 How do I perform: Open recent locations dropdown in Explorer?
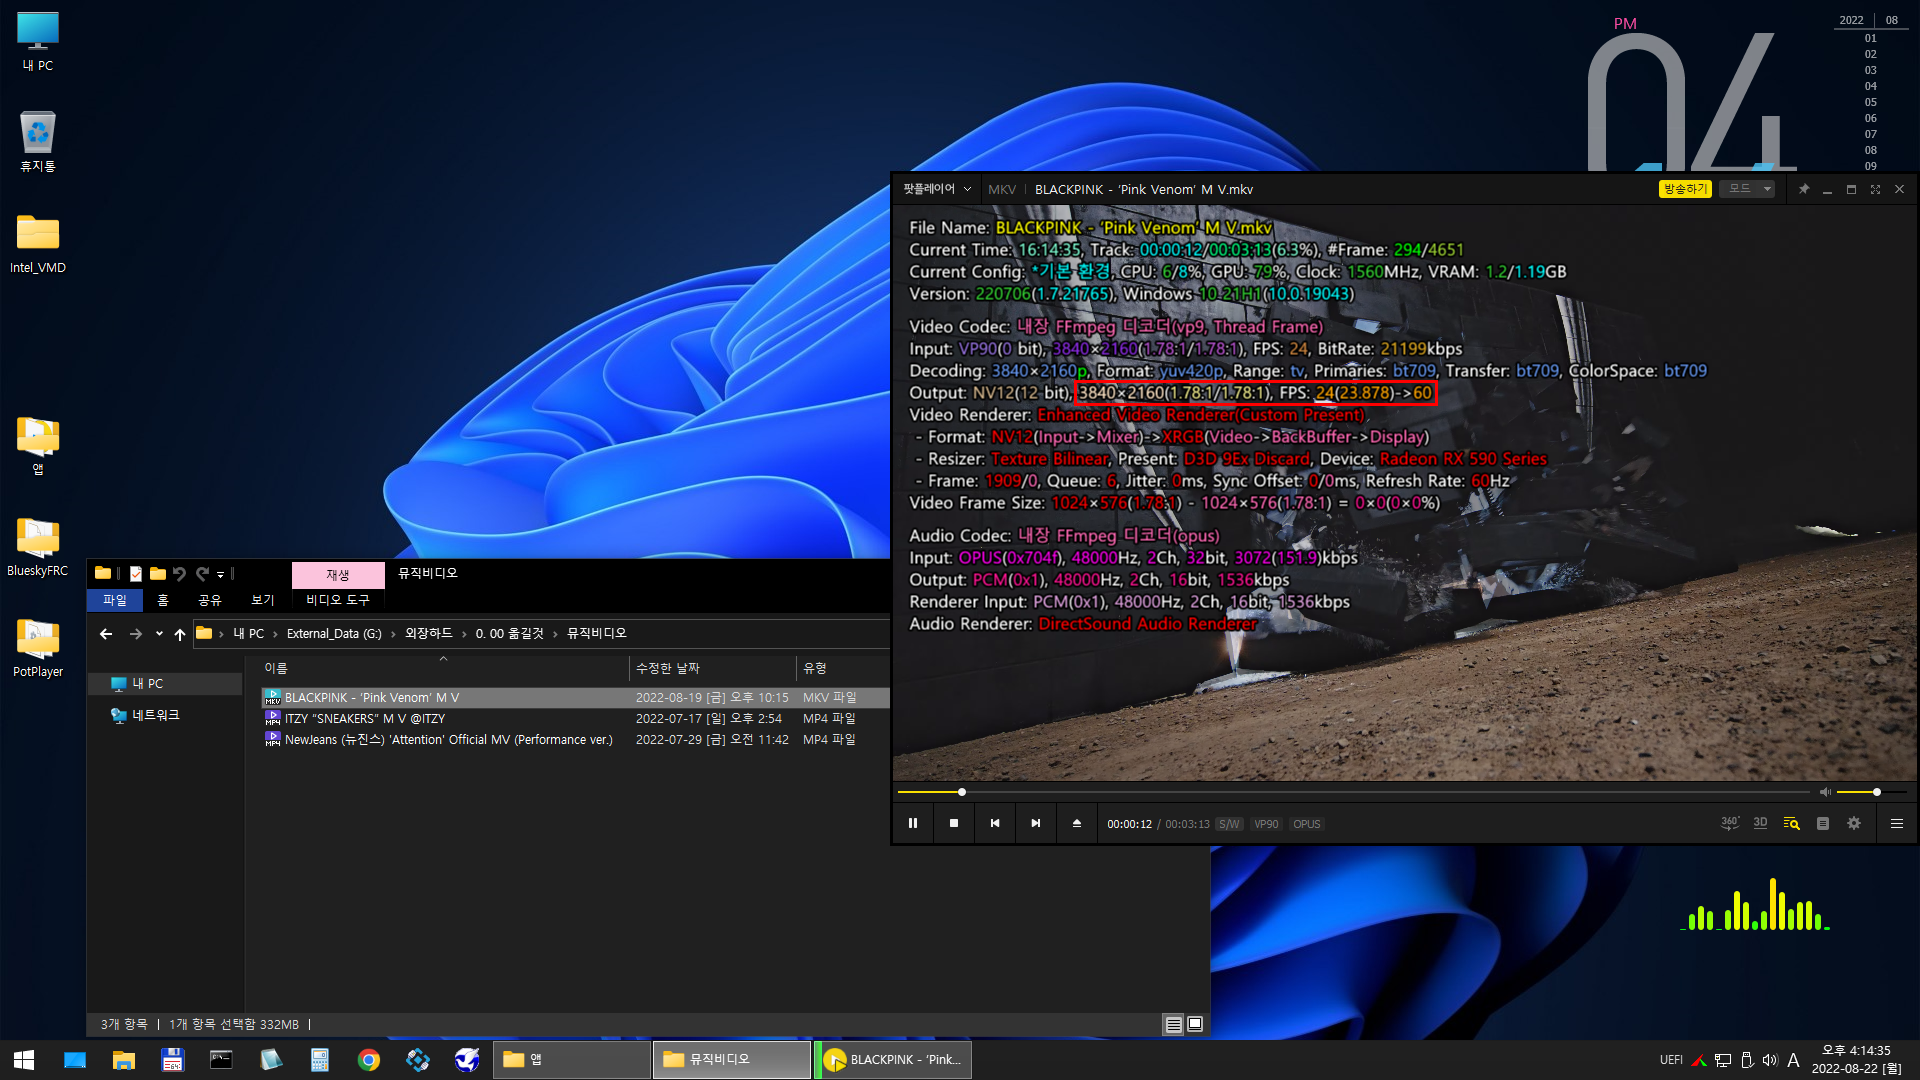[159, 634]
